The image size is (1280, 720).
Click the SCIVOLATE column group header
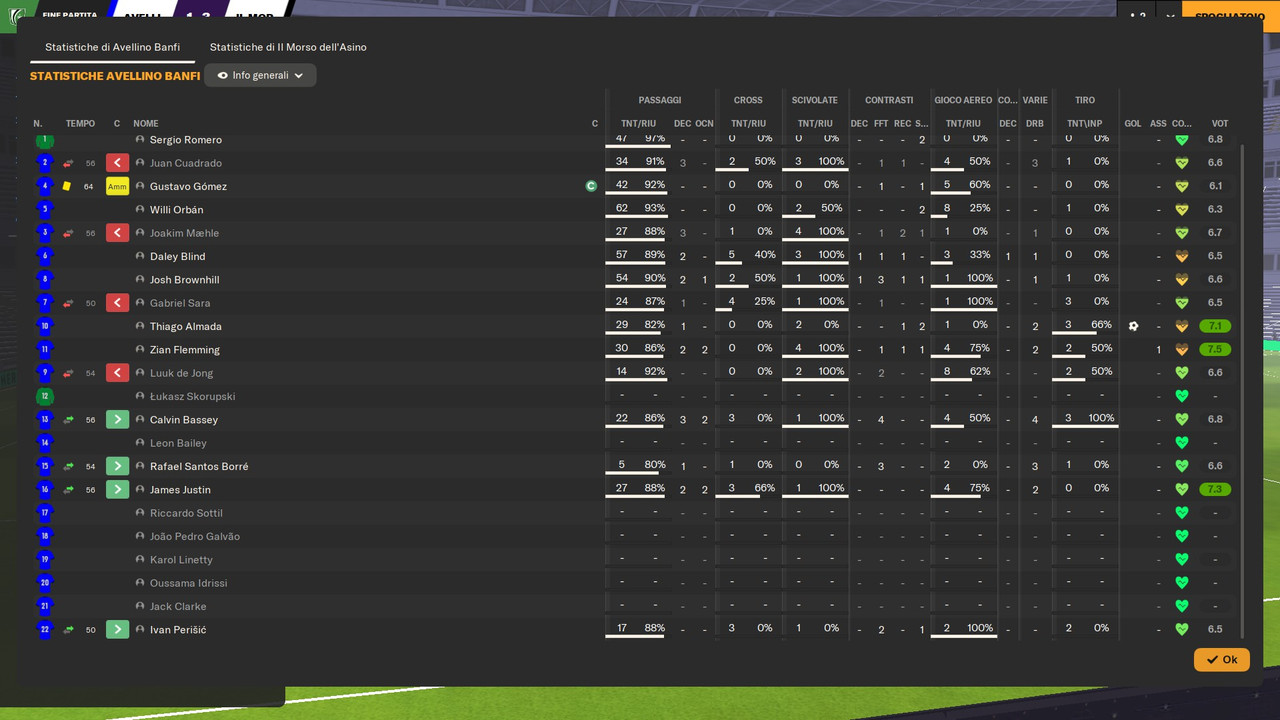(815, 100)
